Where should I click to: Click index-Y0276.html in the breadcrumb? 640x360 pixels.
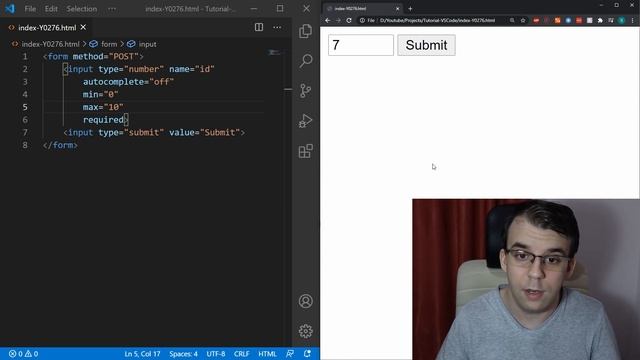(50, 44)
